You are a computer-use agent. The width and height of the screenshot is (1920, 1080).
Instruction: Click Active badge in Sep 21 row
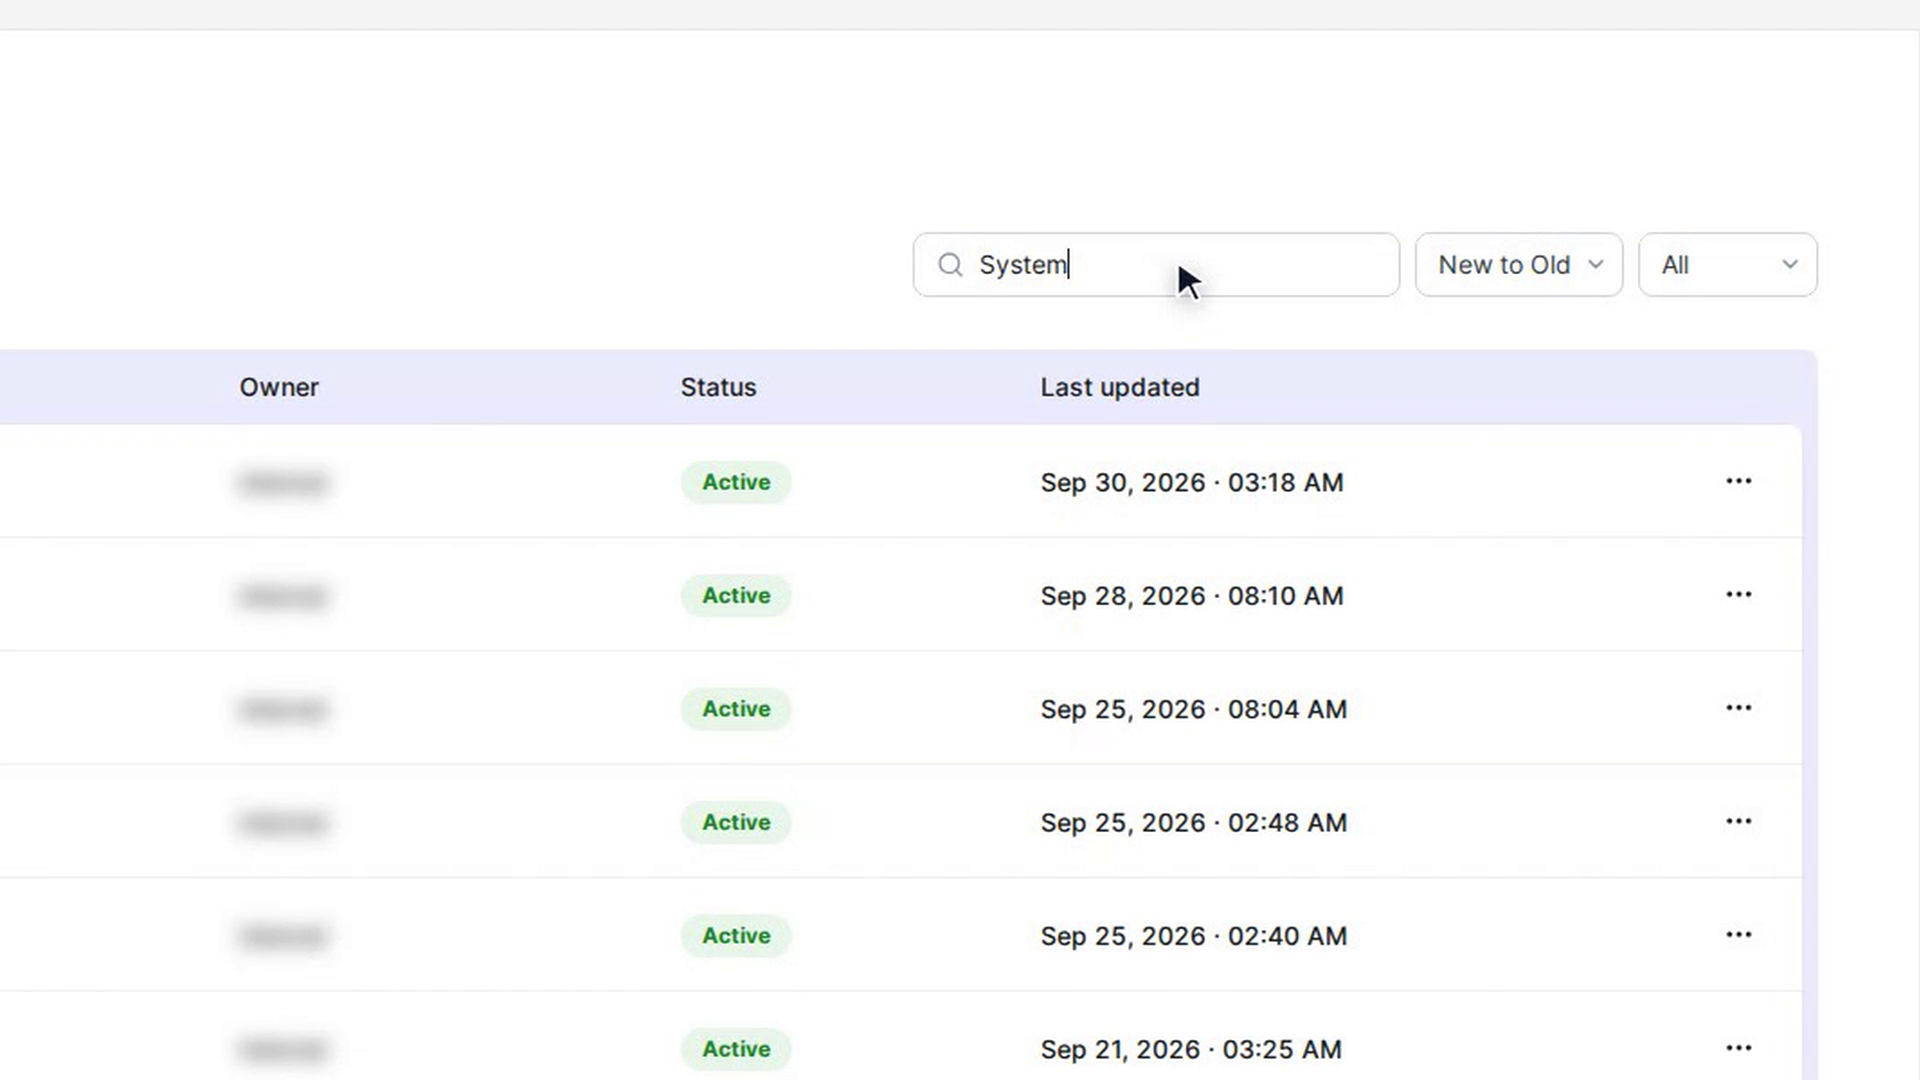pos(736,1049)
